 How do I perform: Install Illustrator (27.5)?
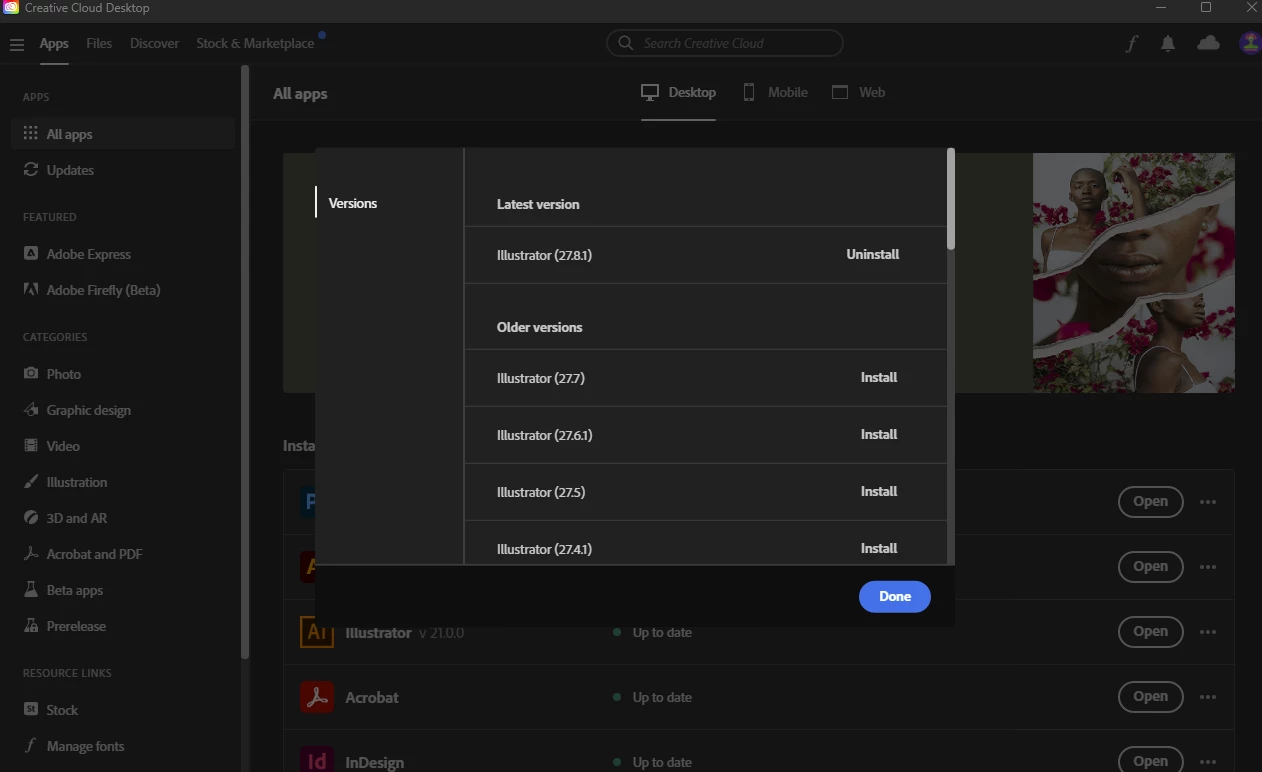point(879,491)
